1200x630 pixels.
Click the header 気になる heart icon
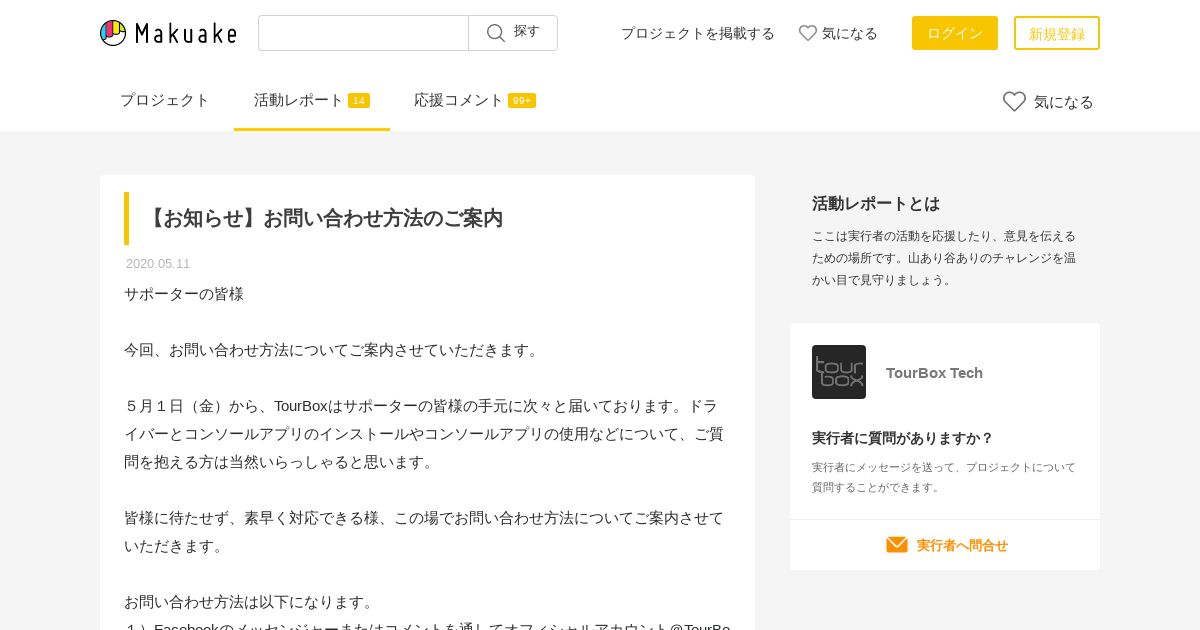[808, 33]
